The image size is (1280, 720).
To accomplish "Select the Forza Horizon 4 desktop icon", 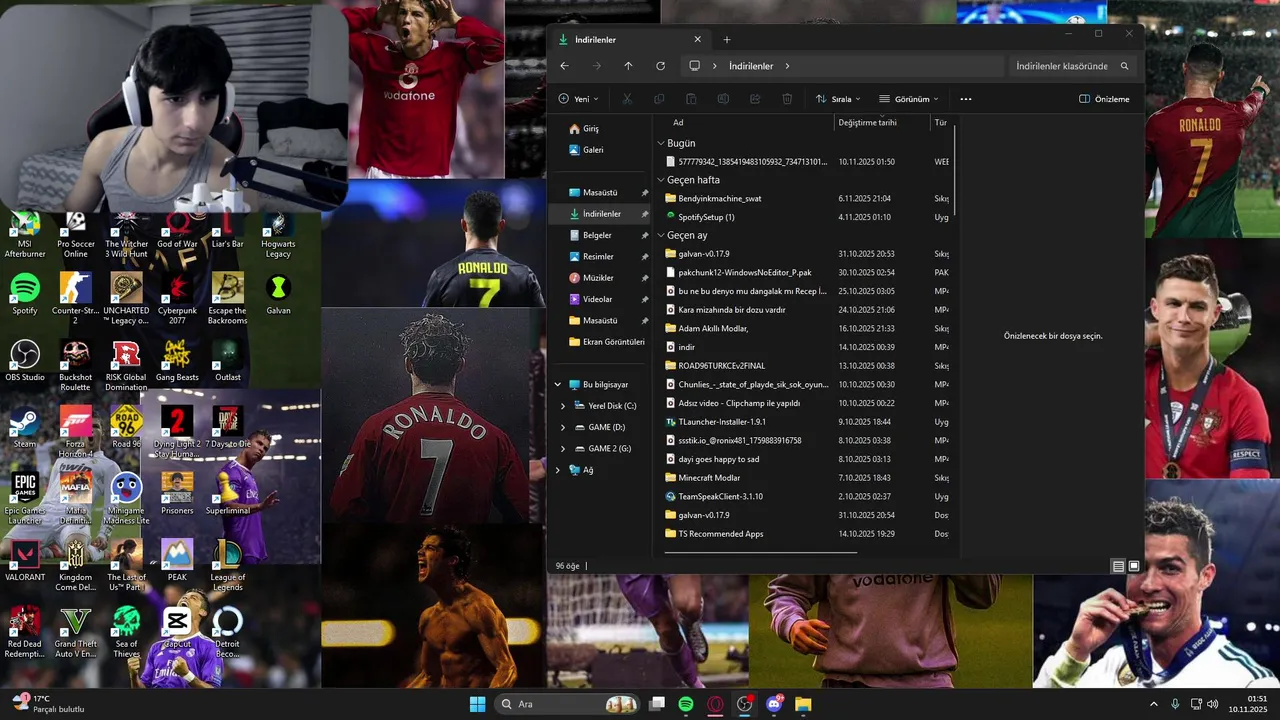I will click(x=76, y=432).
